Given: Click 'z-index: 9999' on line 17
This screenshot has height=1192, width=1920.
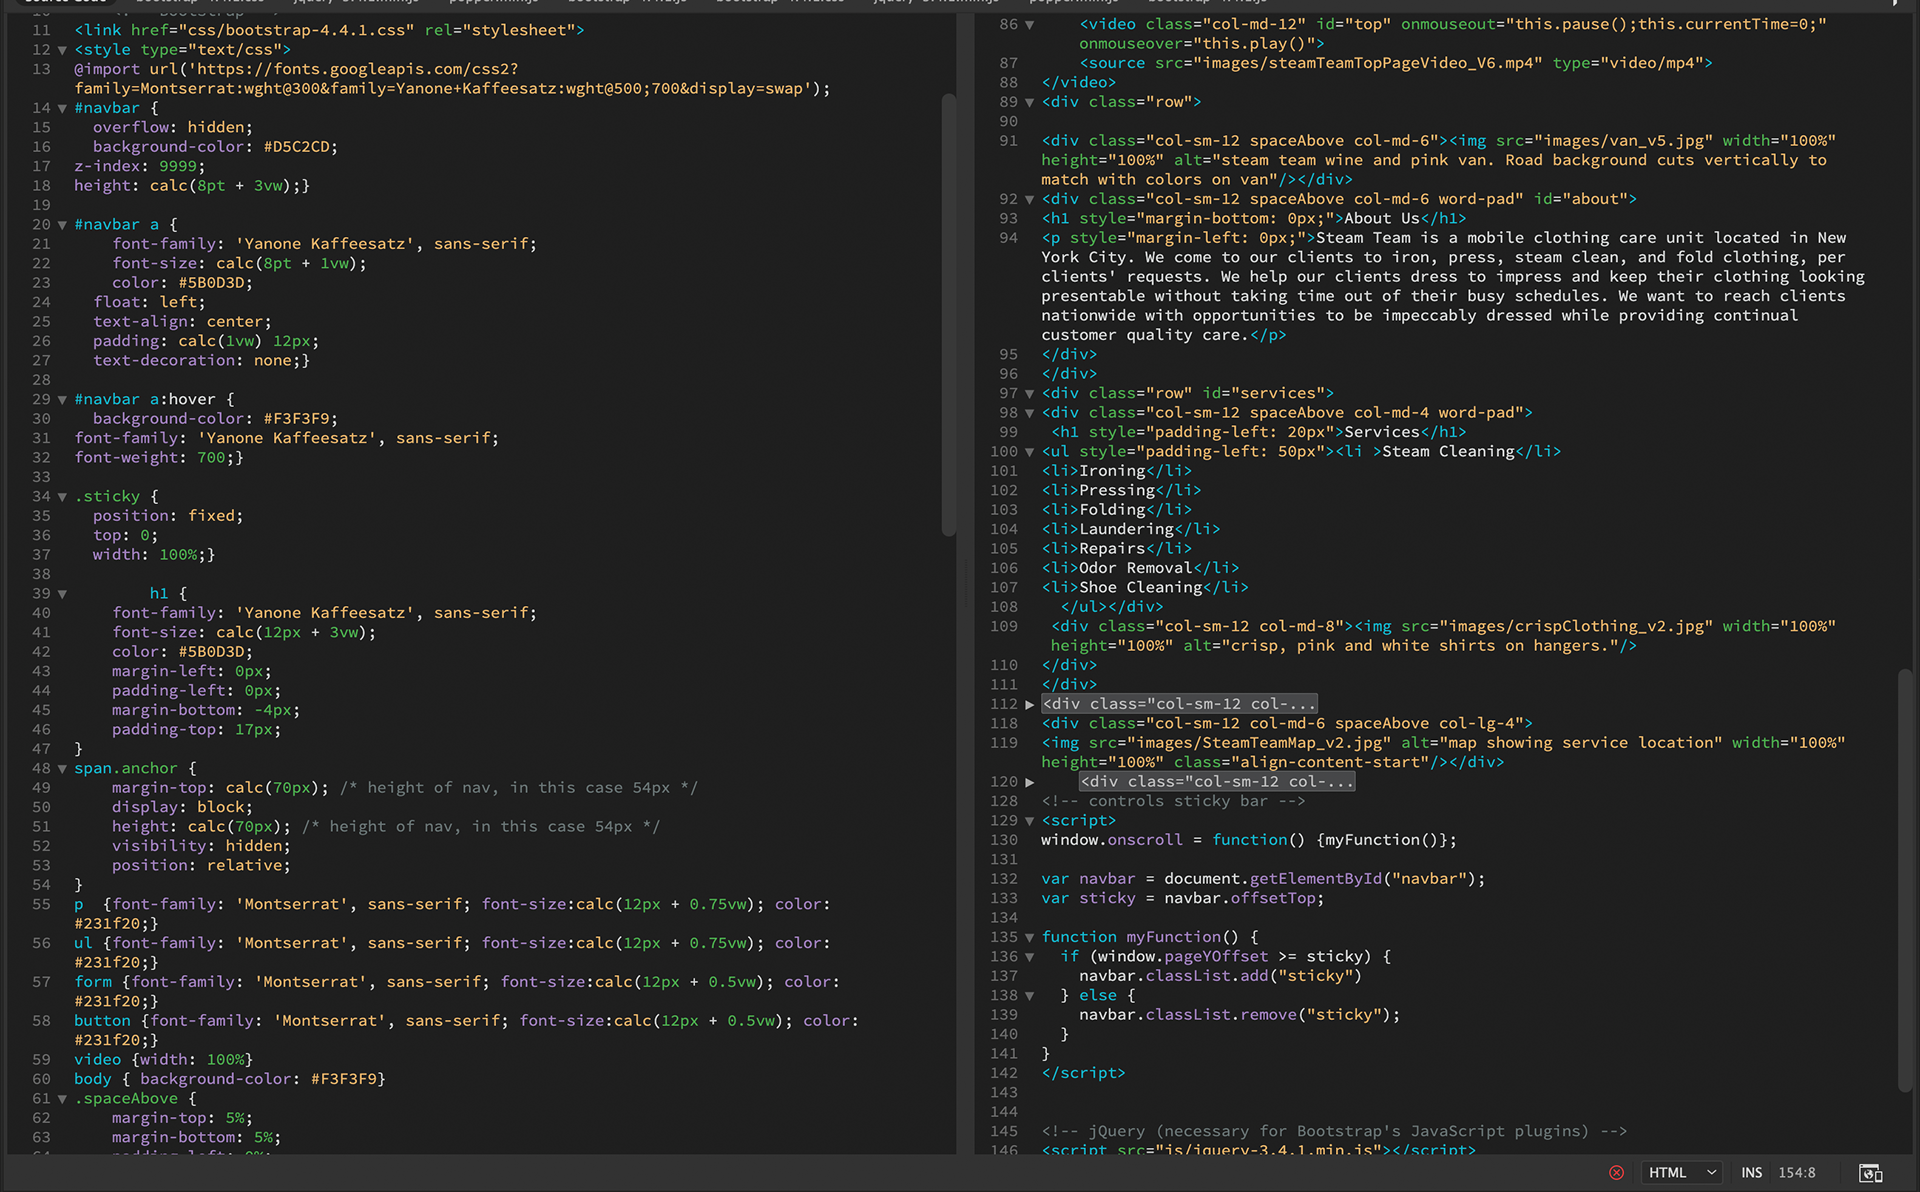Looking at the screenshot, I should pos(136,167).
